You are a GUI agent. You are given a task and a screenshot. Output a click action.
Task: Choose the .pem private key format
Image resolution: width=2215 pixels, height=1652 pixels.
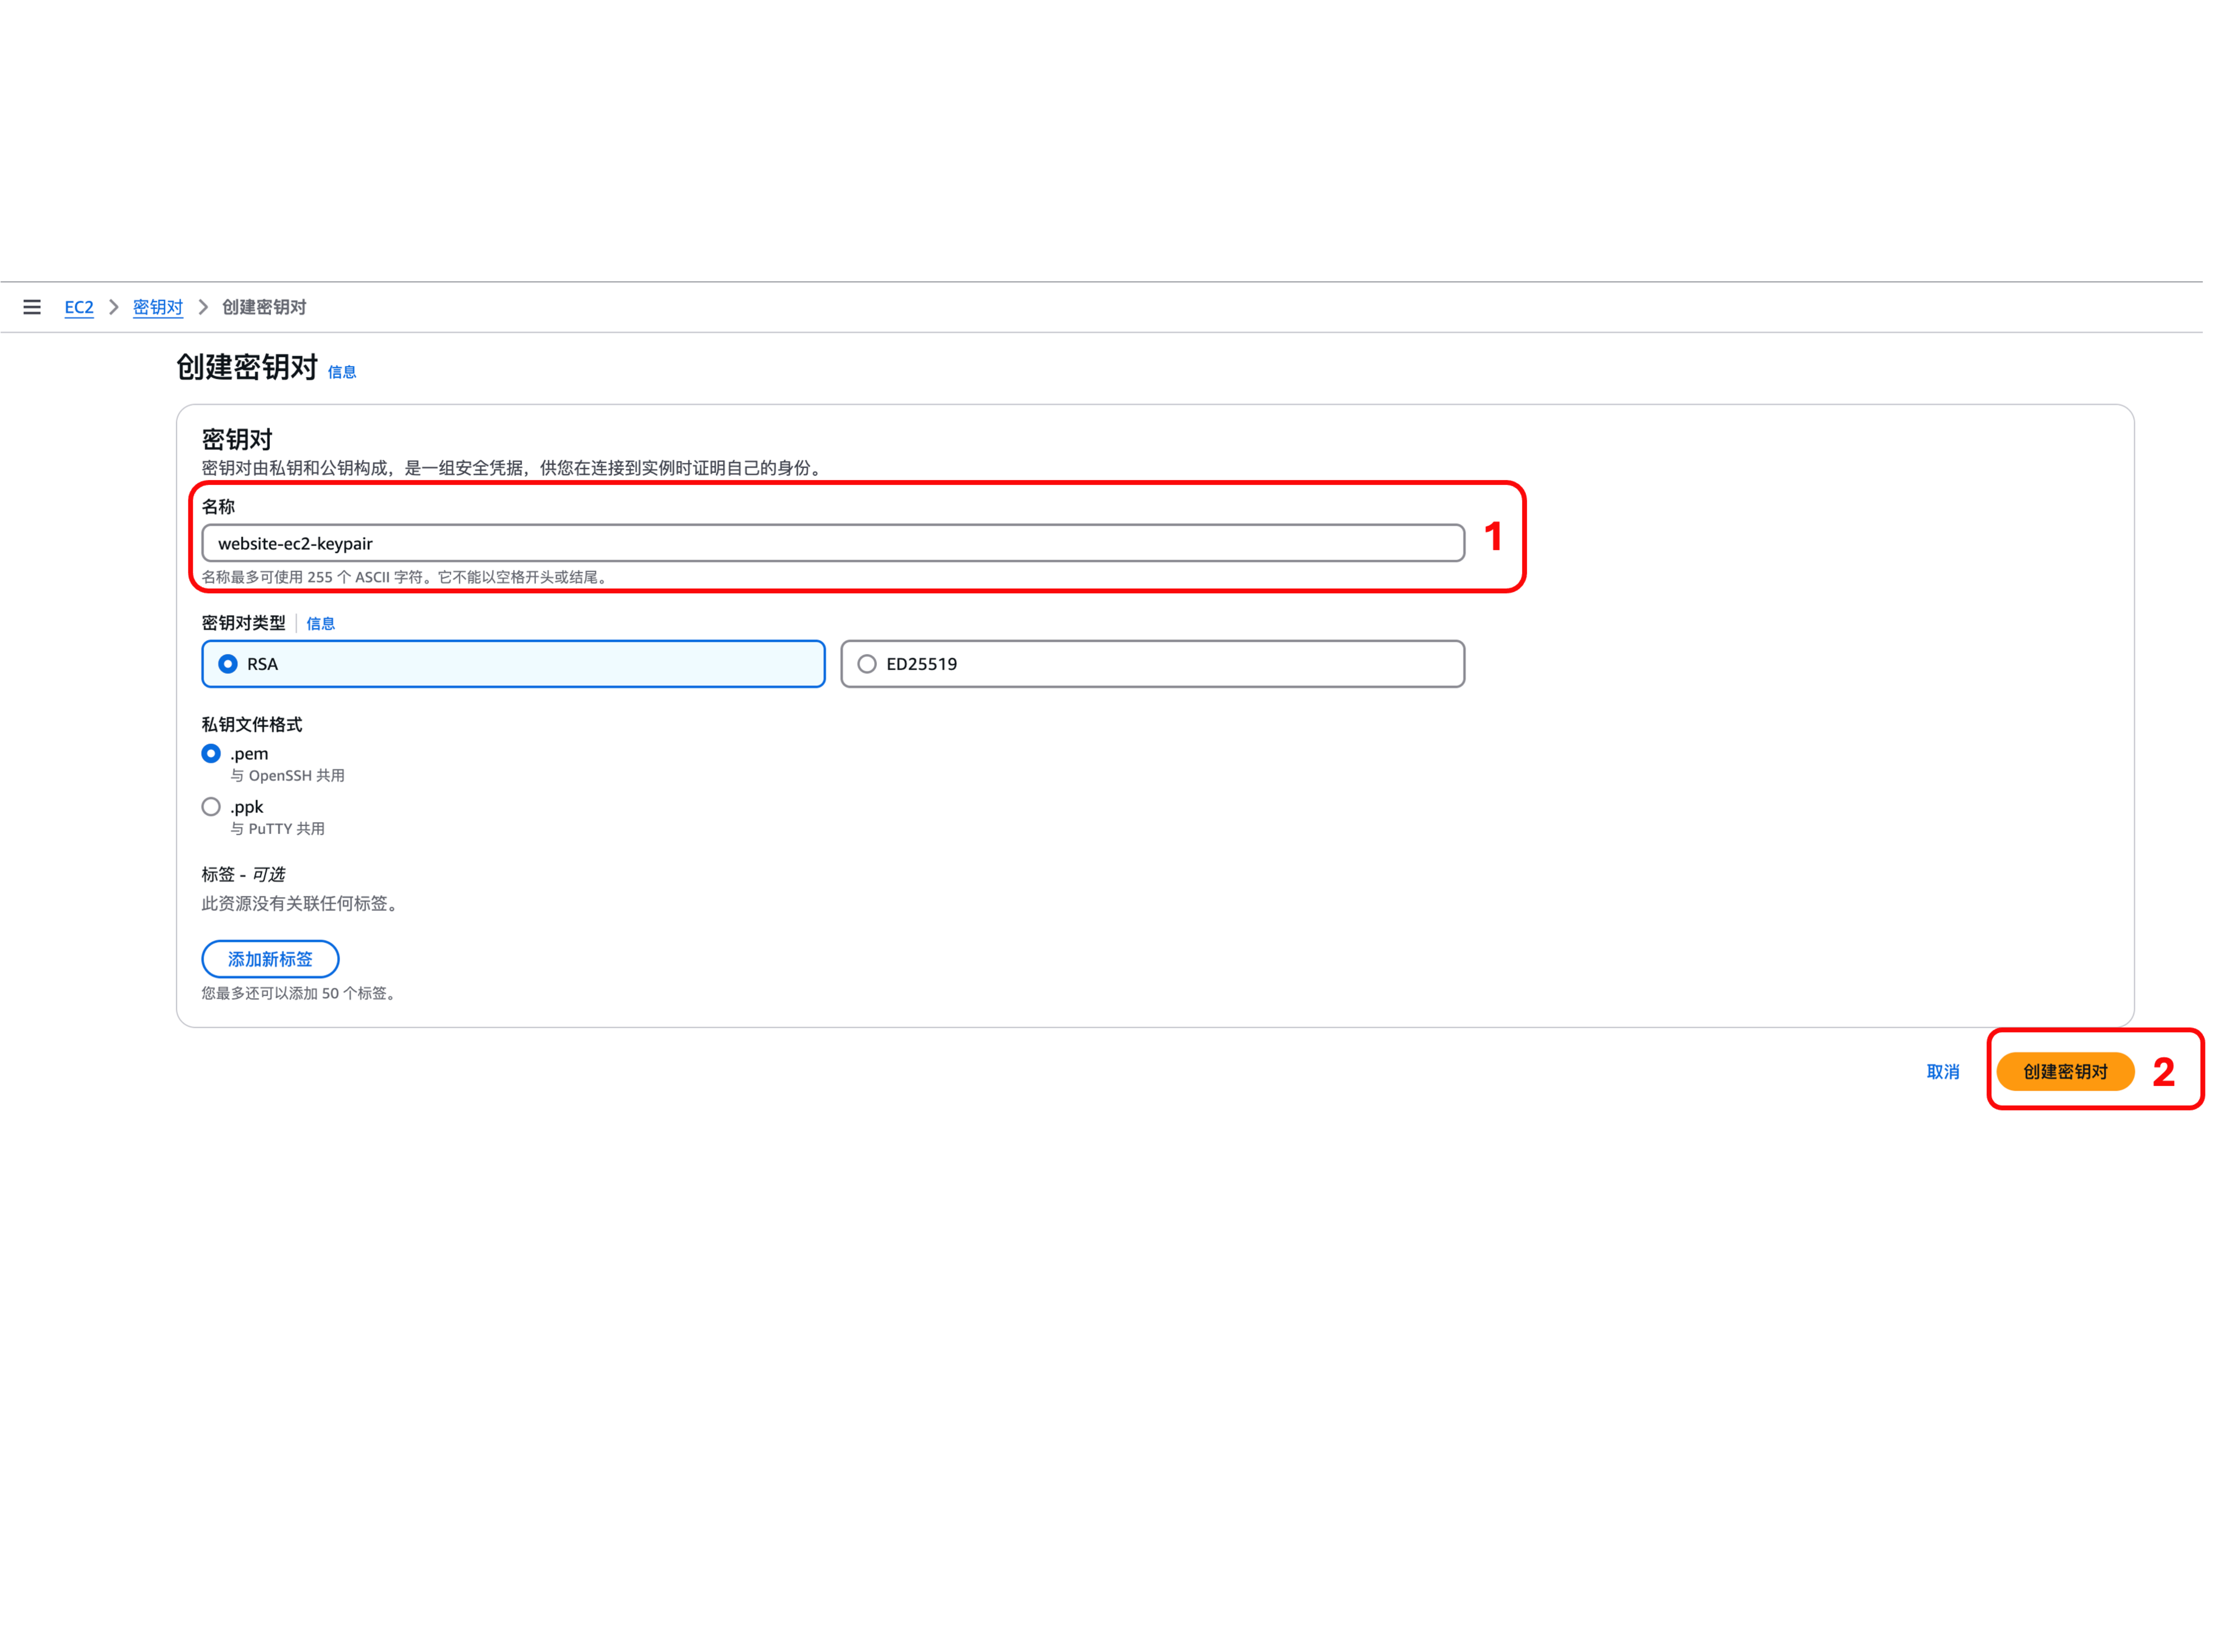tap(211, 753)
